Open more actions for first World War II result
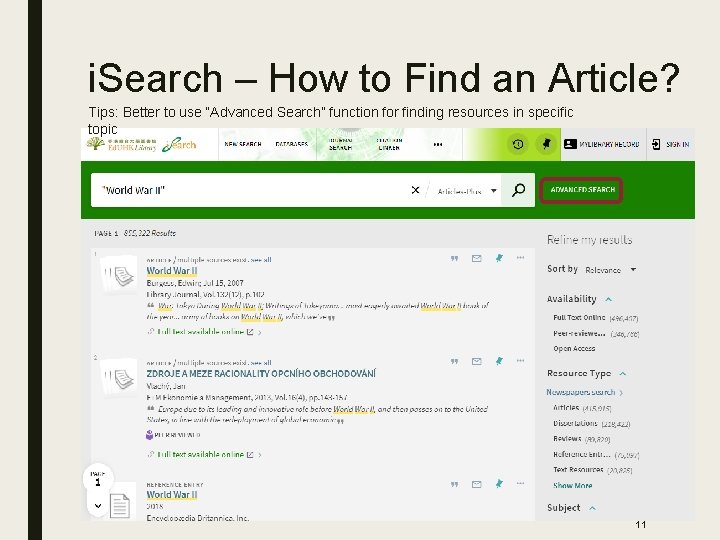 [520, 258]
